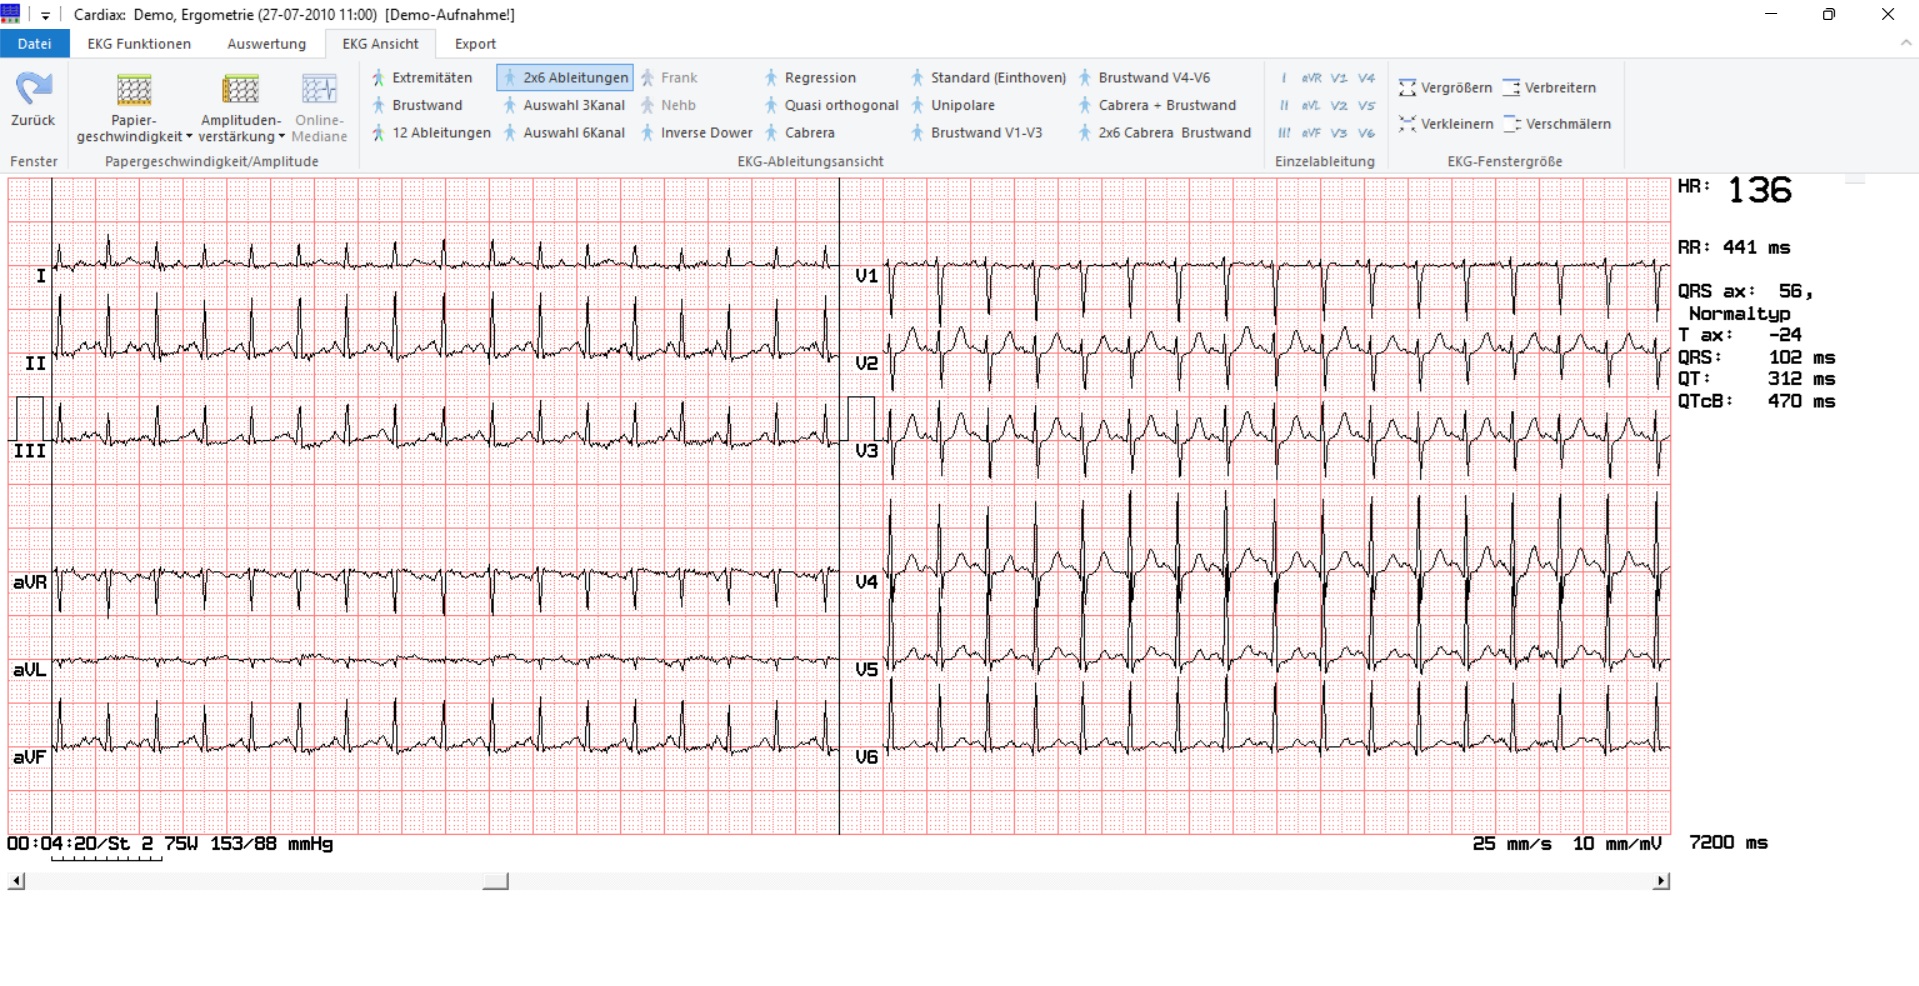
Task: Select Standard (Einthoven) leads
Action: (x=988, y=77)
